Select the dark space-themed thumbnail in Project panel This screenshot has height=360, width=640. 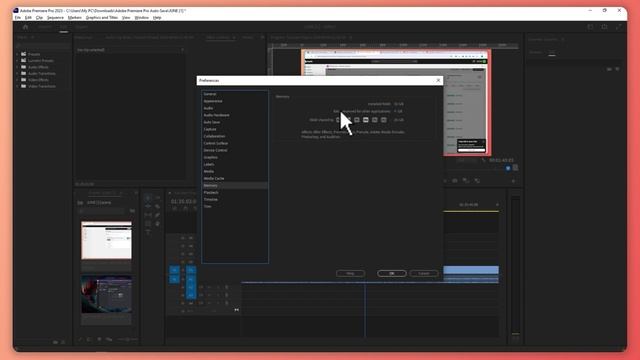pos(107,294)
